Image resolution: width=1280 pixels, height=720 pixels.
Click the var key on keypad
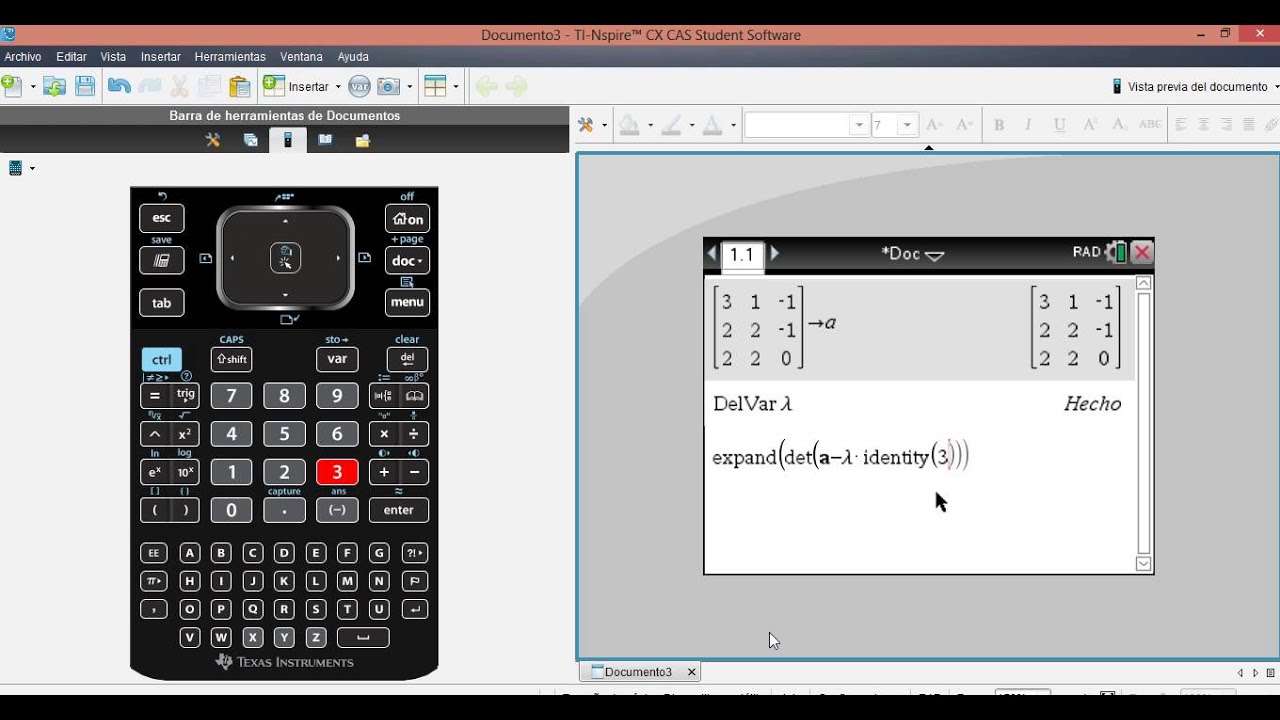tap(337, 360)
